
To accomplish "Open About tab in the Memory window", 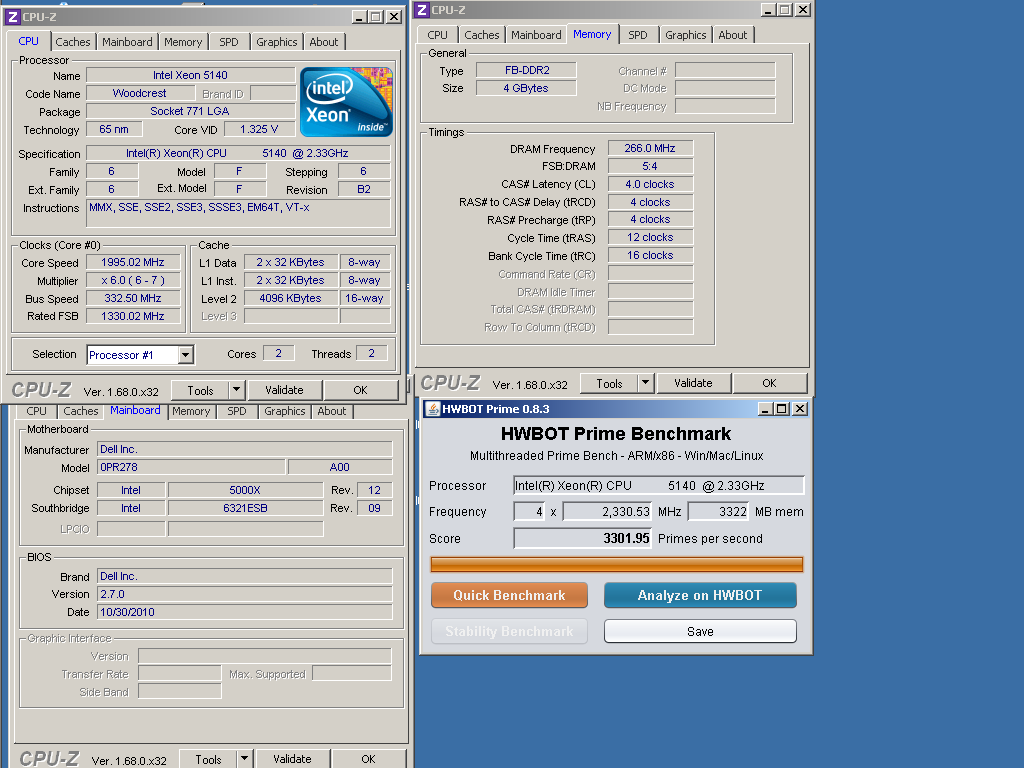I will click(733, 35).
